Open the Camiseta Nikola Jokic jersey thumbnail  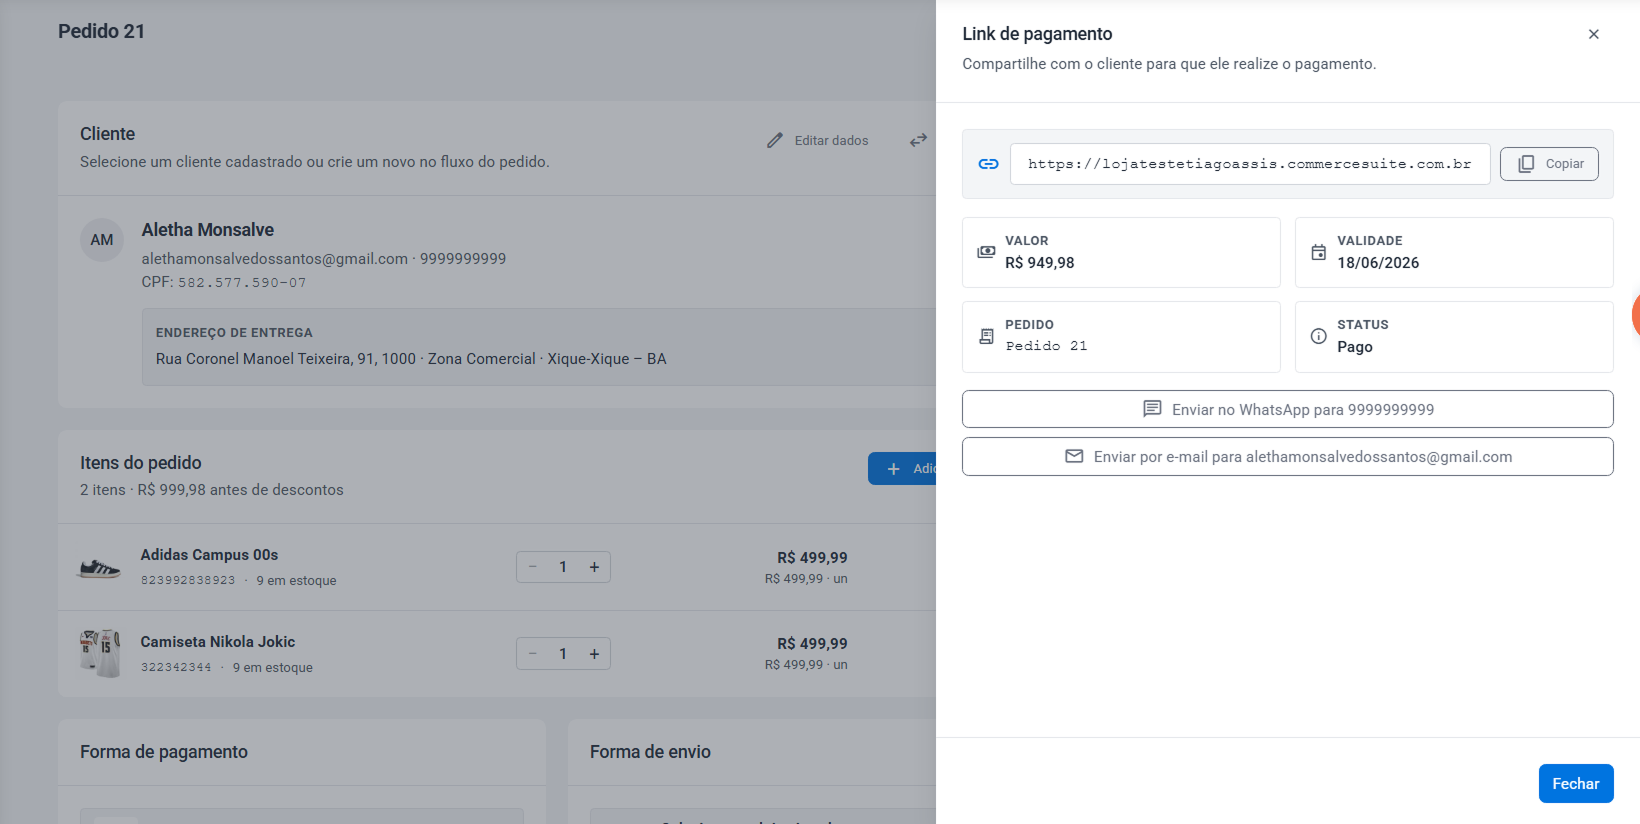point(99,654)
